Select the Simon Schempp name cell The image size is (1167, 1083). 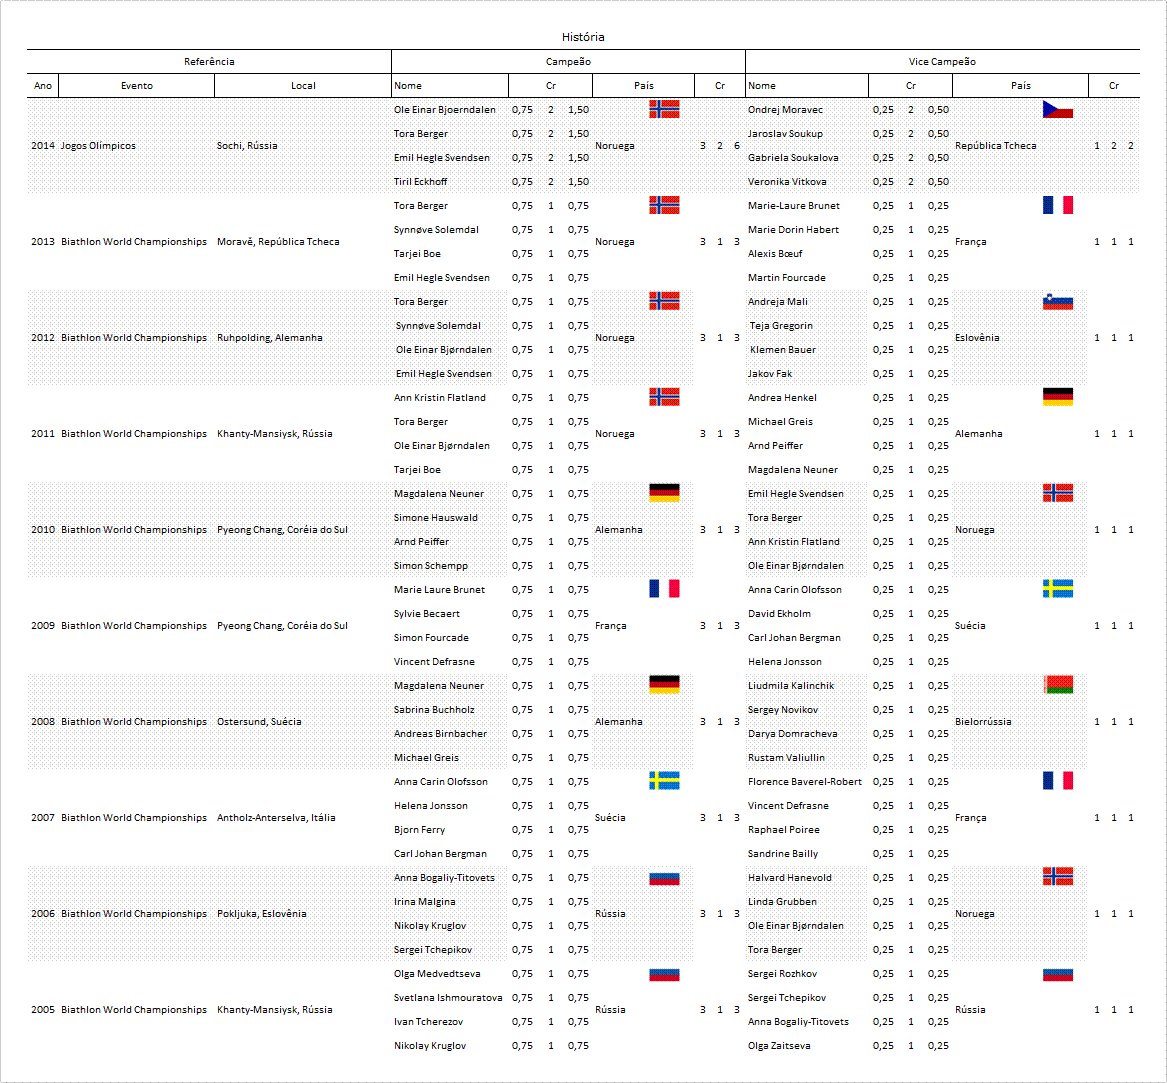(430, 566)
